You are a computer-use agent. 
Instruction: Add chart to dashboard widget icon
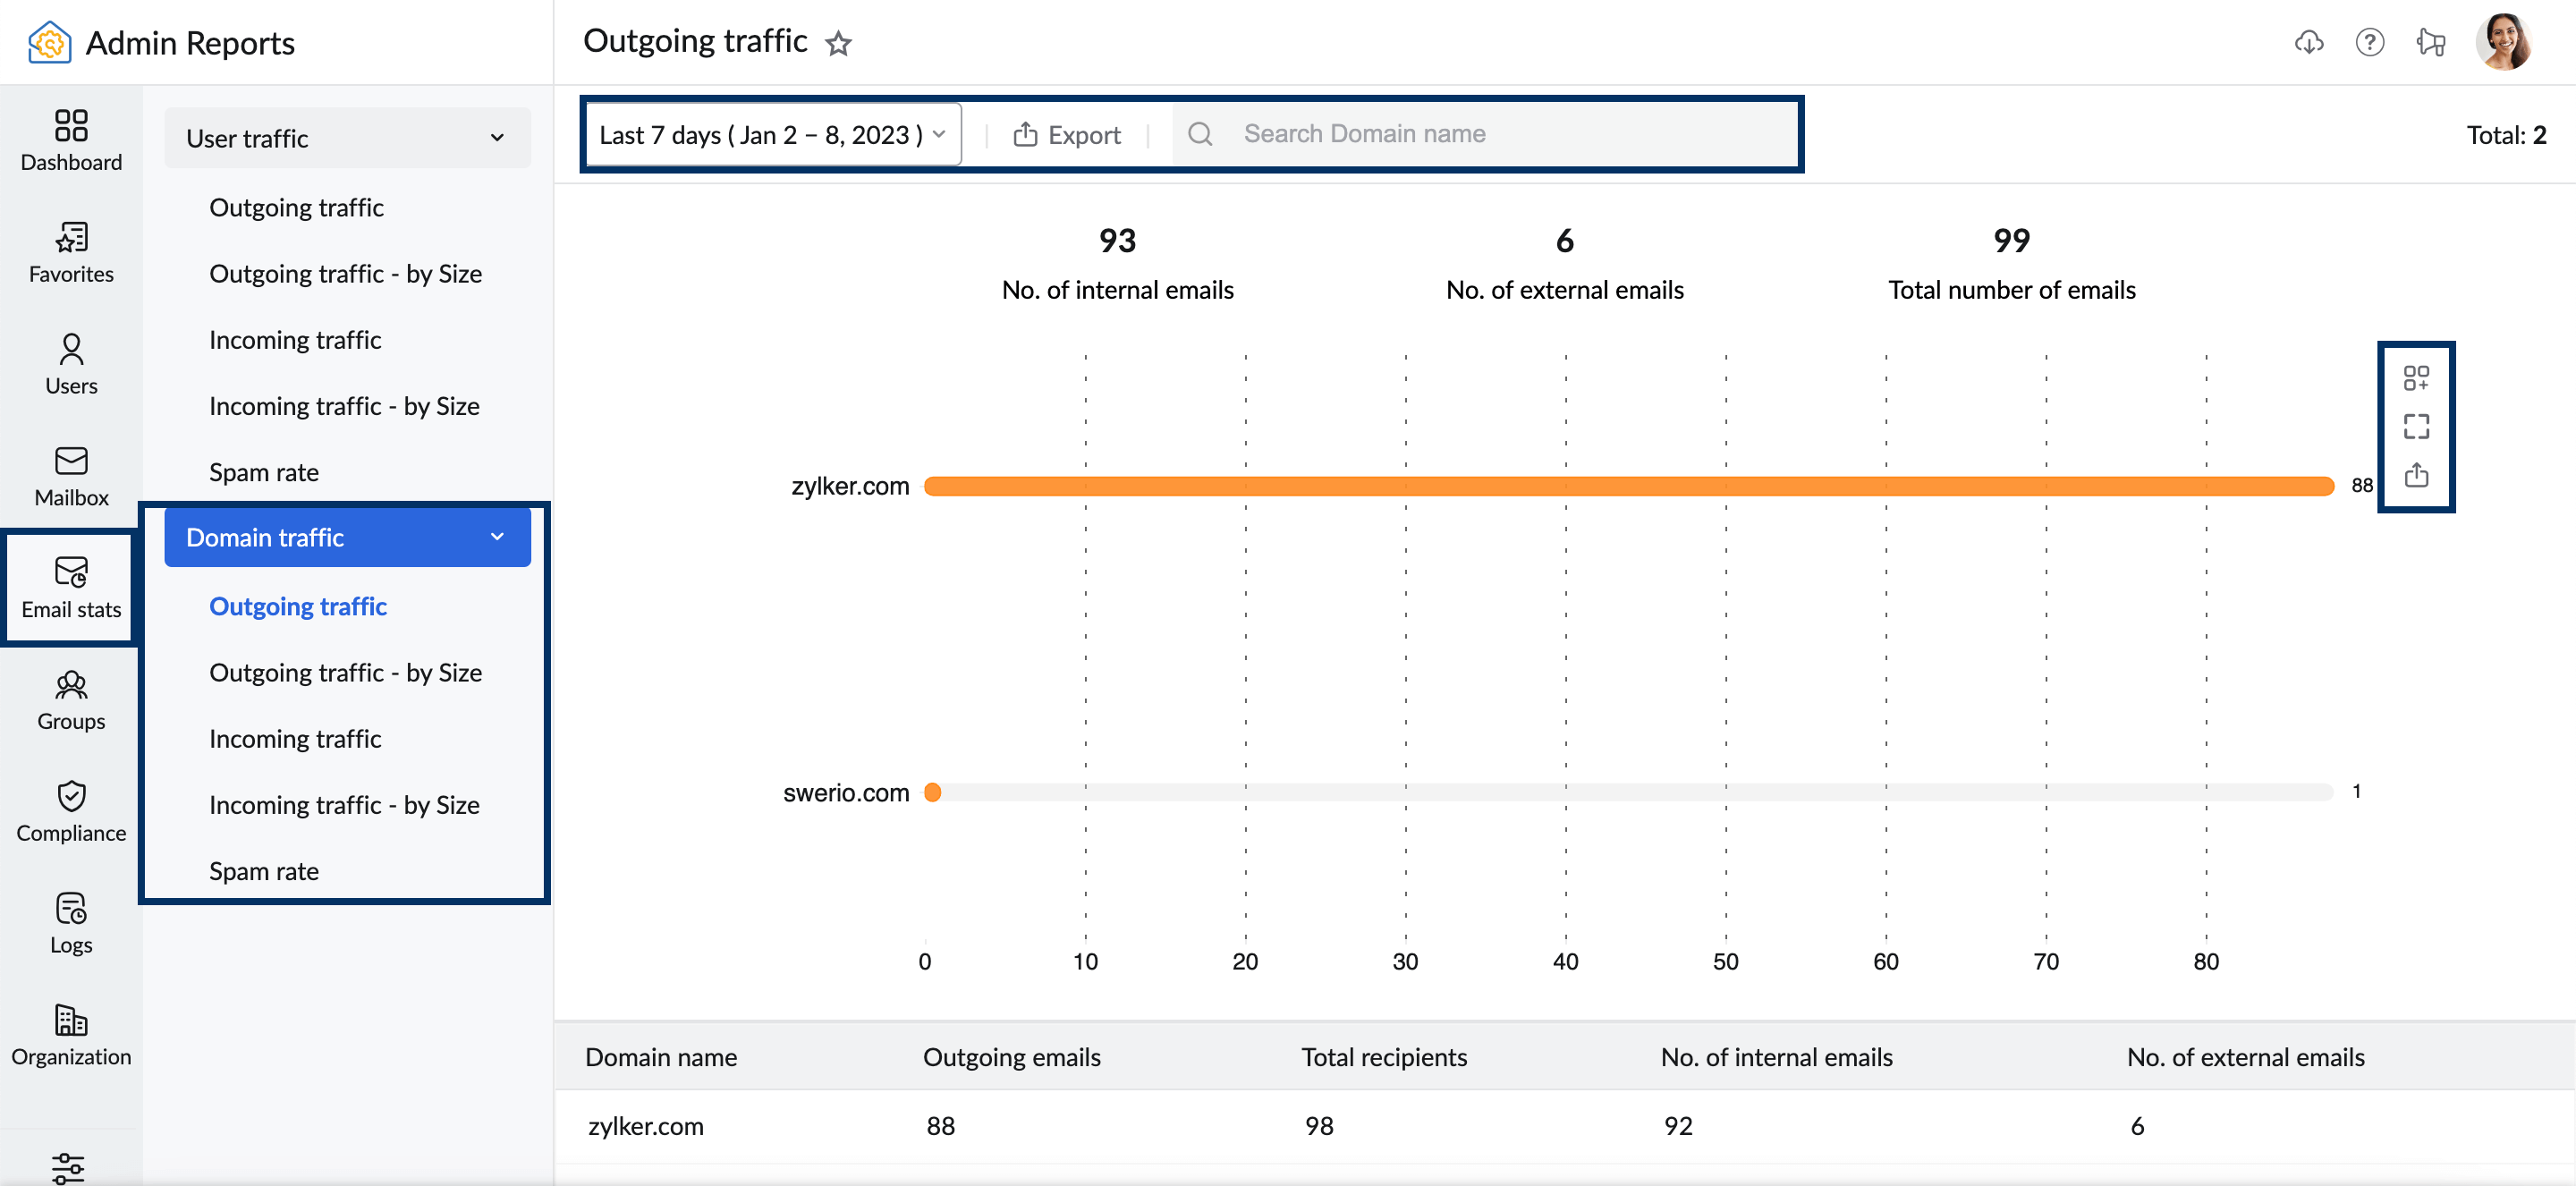[2416, 377]
